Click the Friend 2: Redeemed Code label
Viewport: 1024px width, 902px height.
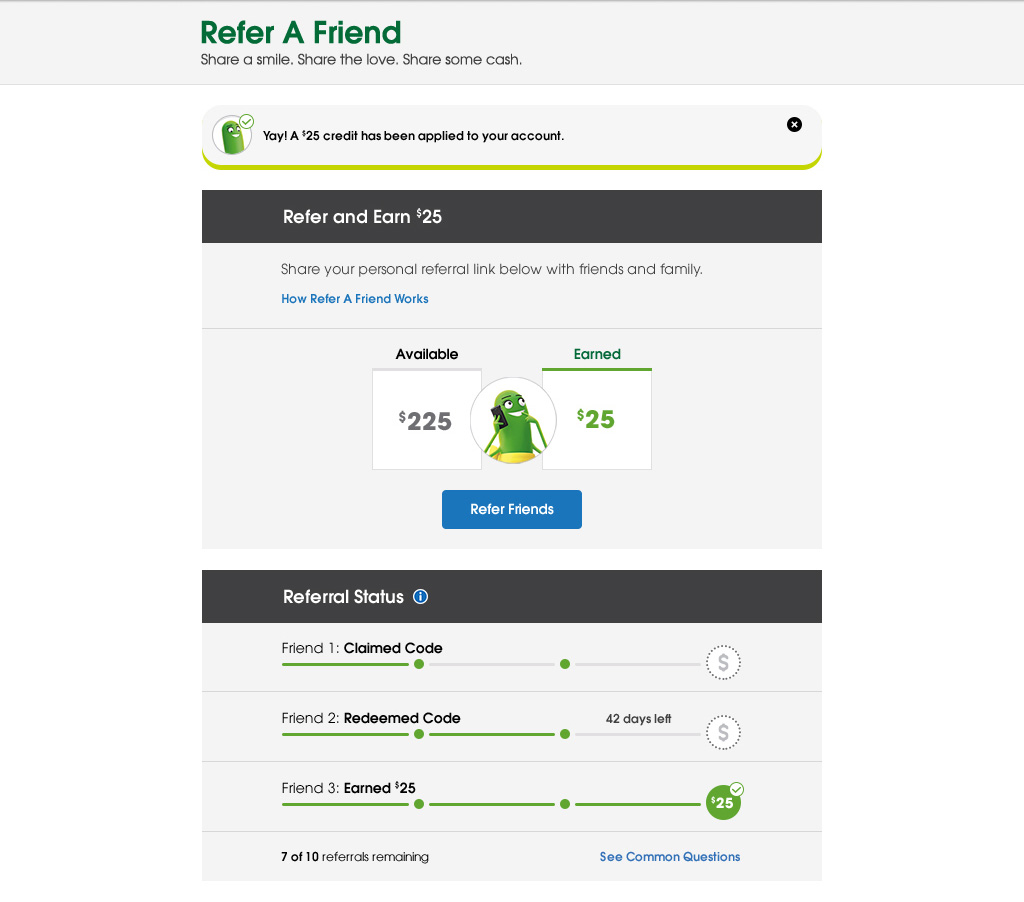(371, 718)
